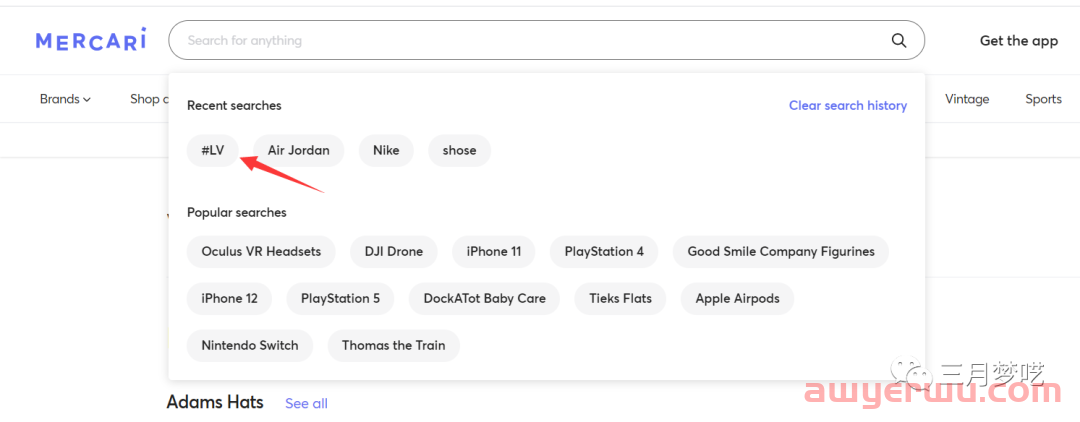Screen dimensions: 1080x422
Task: Choose PlayStation 5 popular search
Action: pyautogui.click(x=340, y=298)
